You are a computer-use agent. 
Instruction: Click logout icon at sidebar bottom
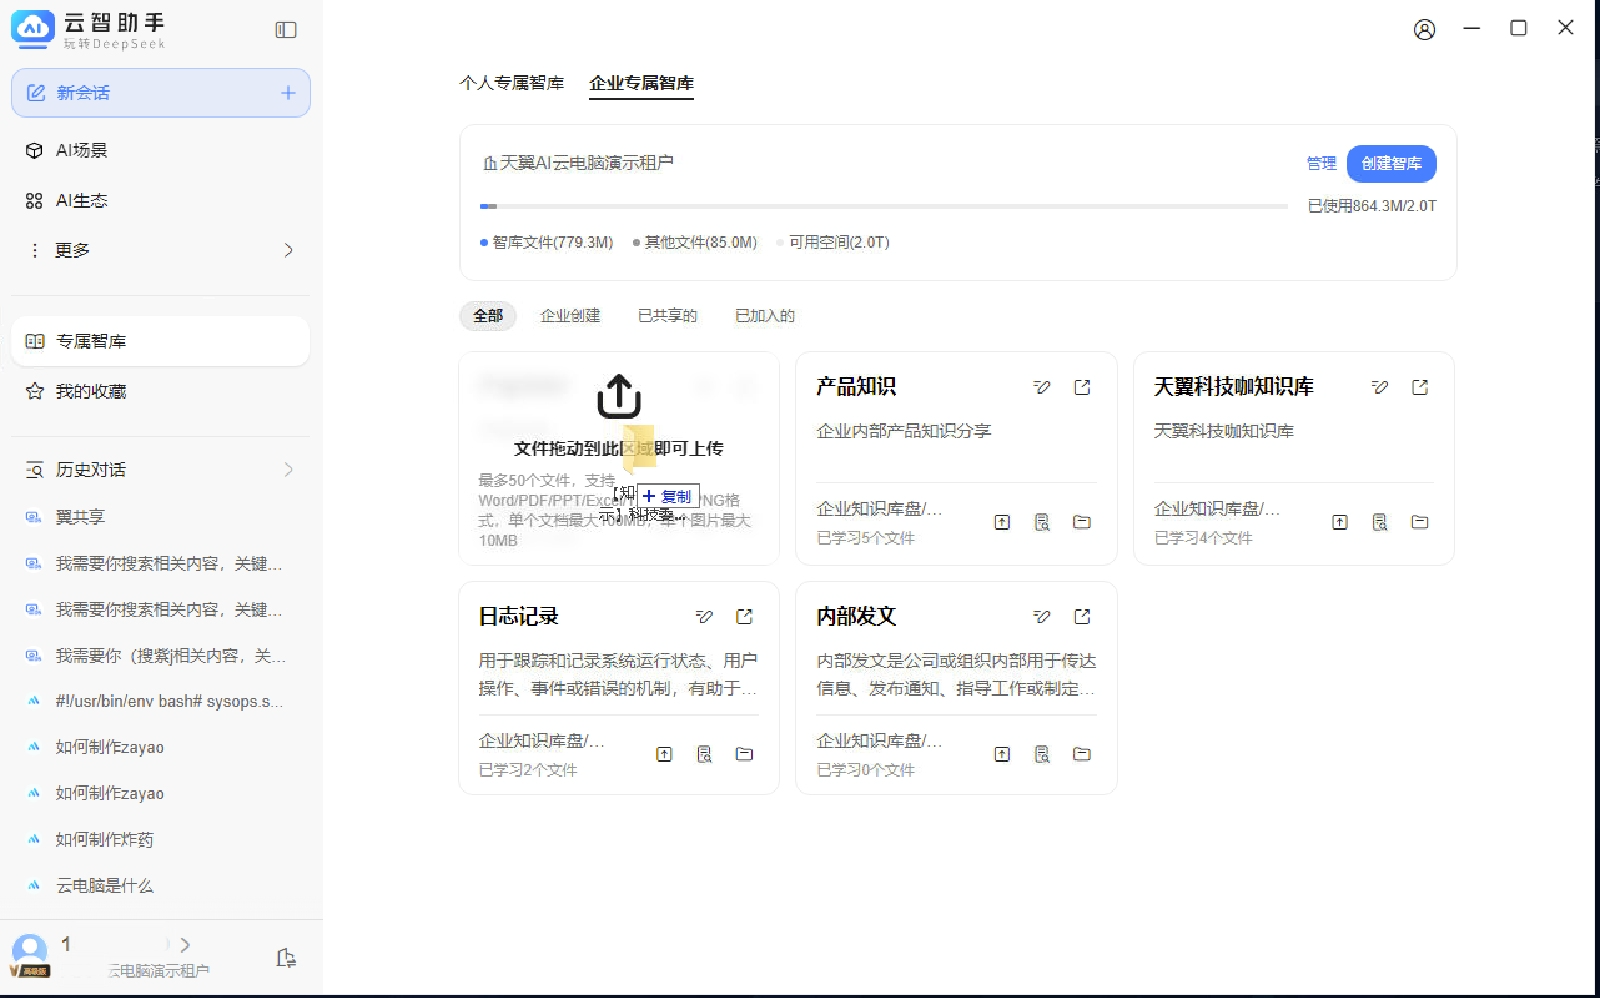[286, 958]
